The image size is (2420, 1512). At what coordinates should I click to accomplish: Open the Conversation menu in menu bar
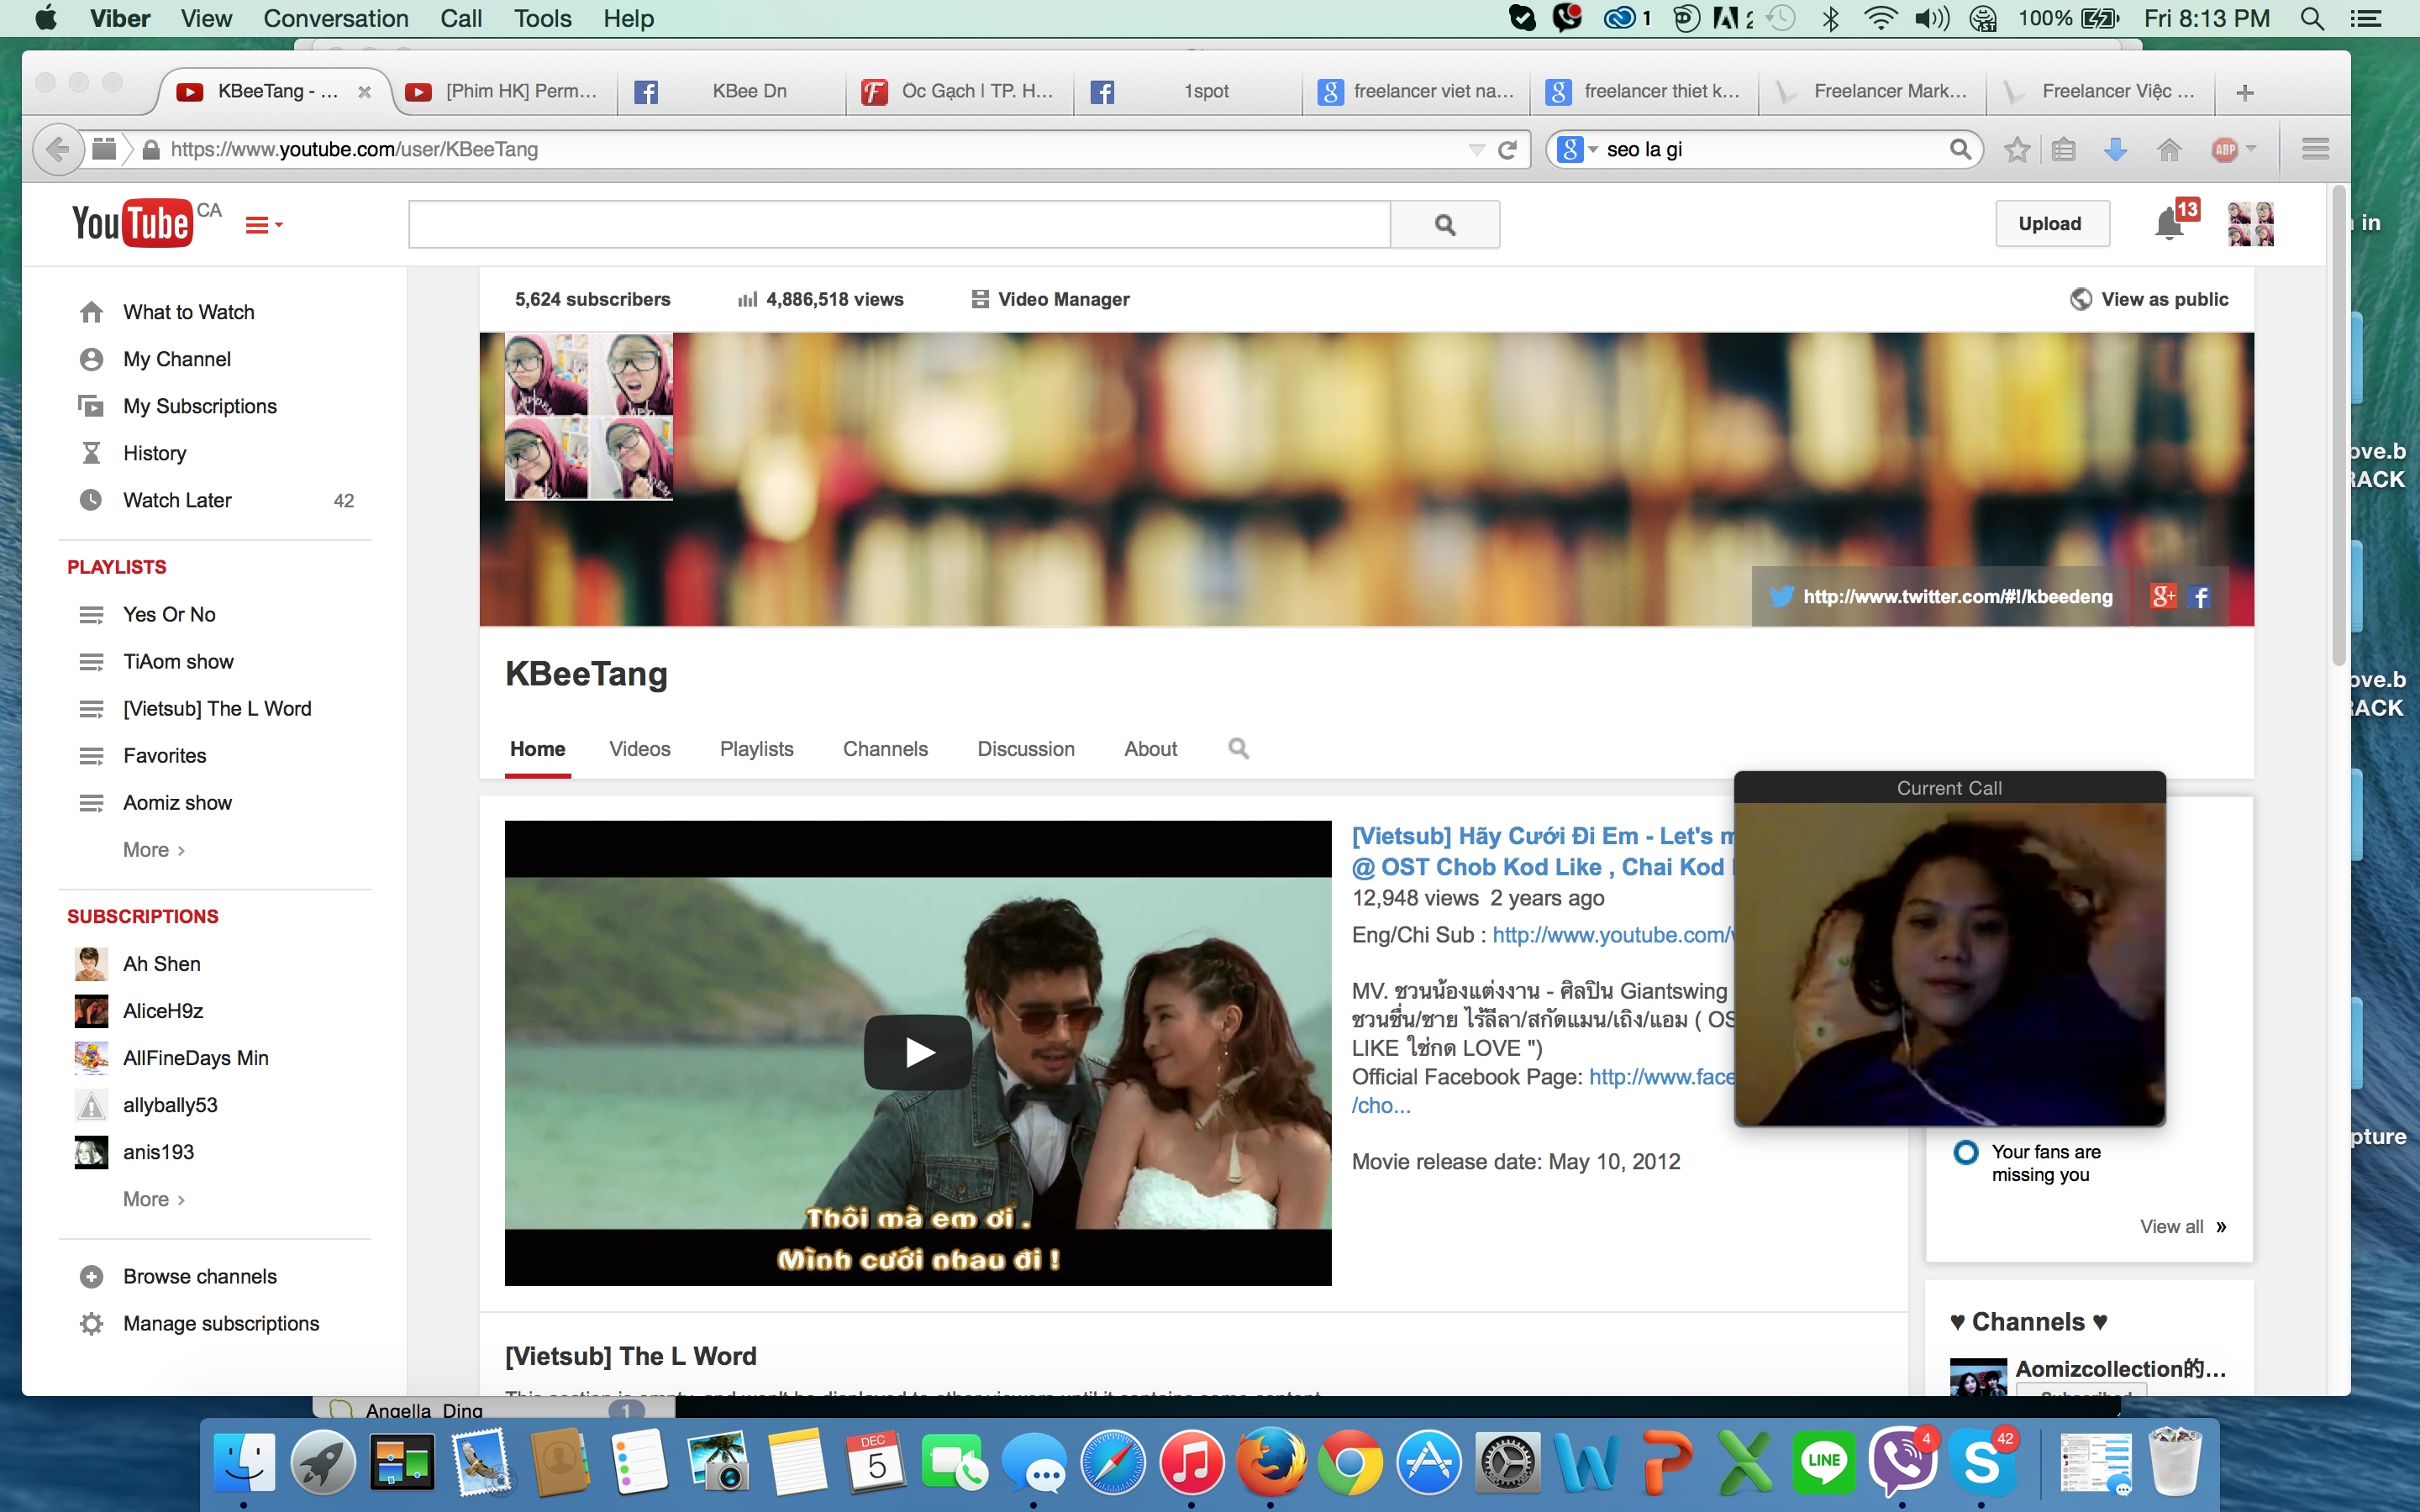pos(336,18)
